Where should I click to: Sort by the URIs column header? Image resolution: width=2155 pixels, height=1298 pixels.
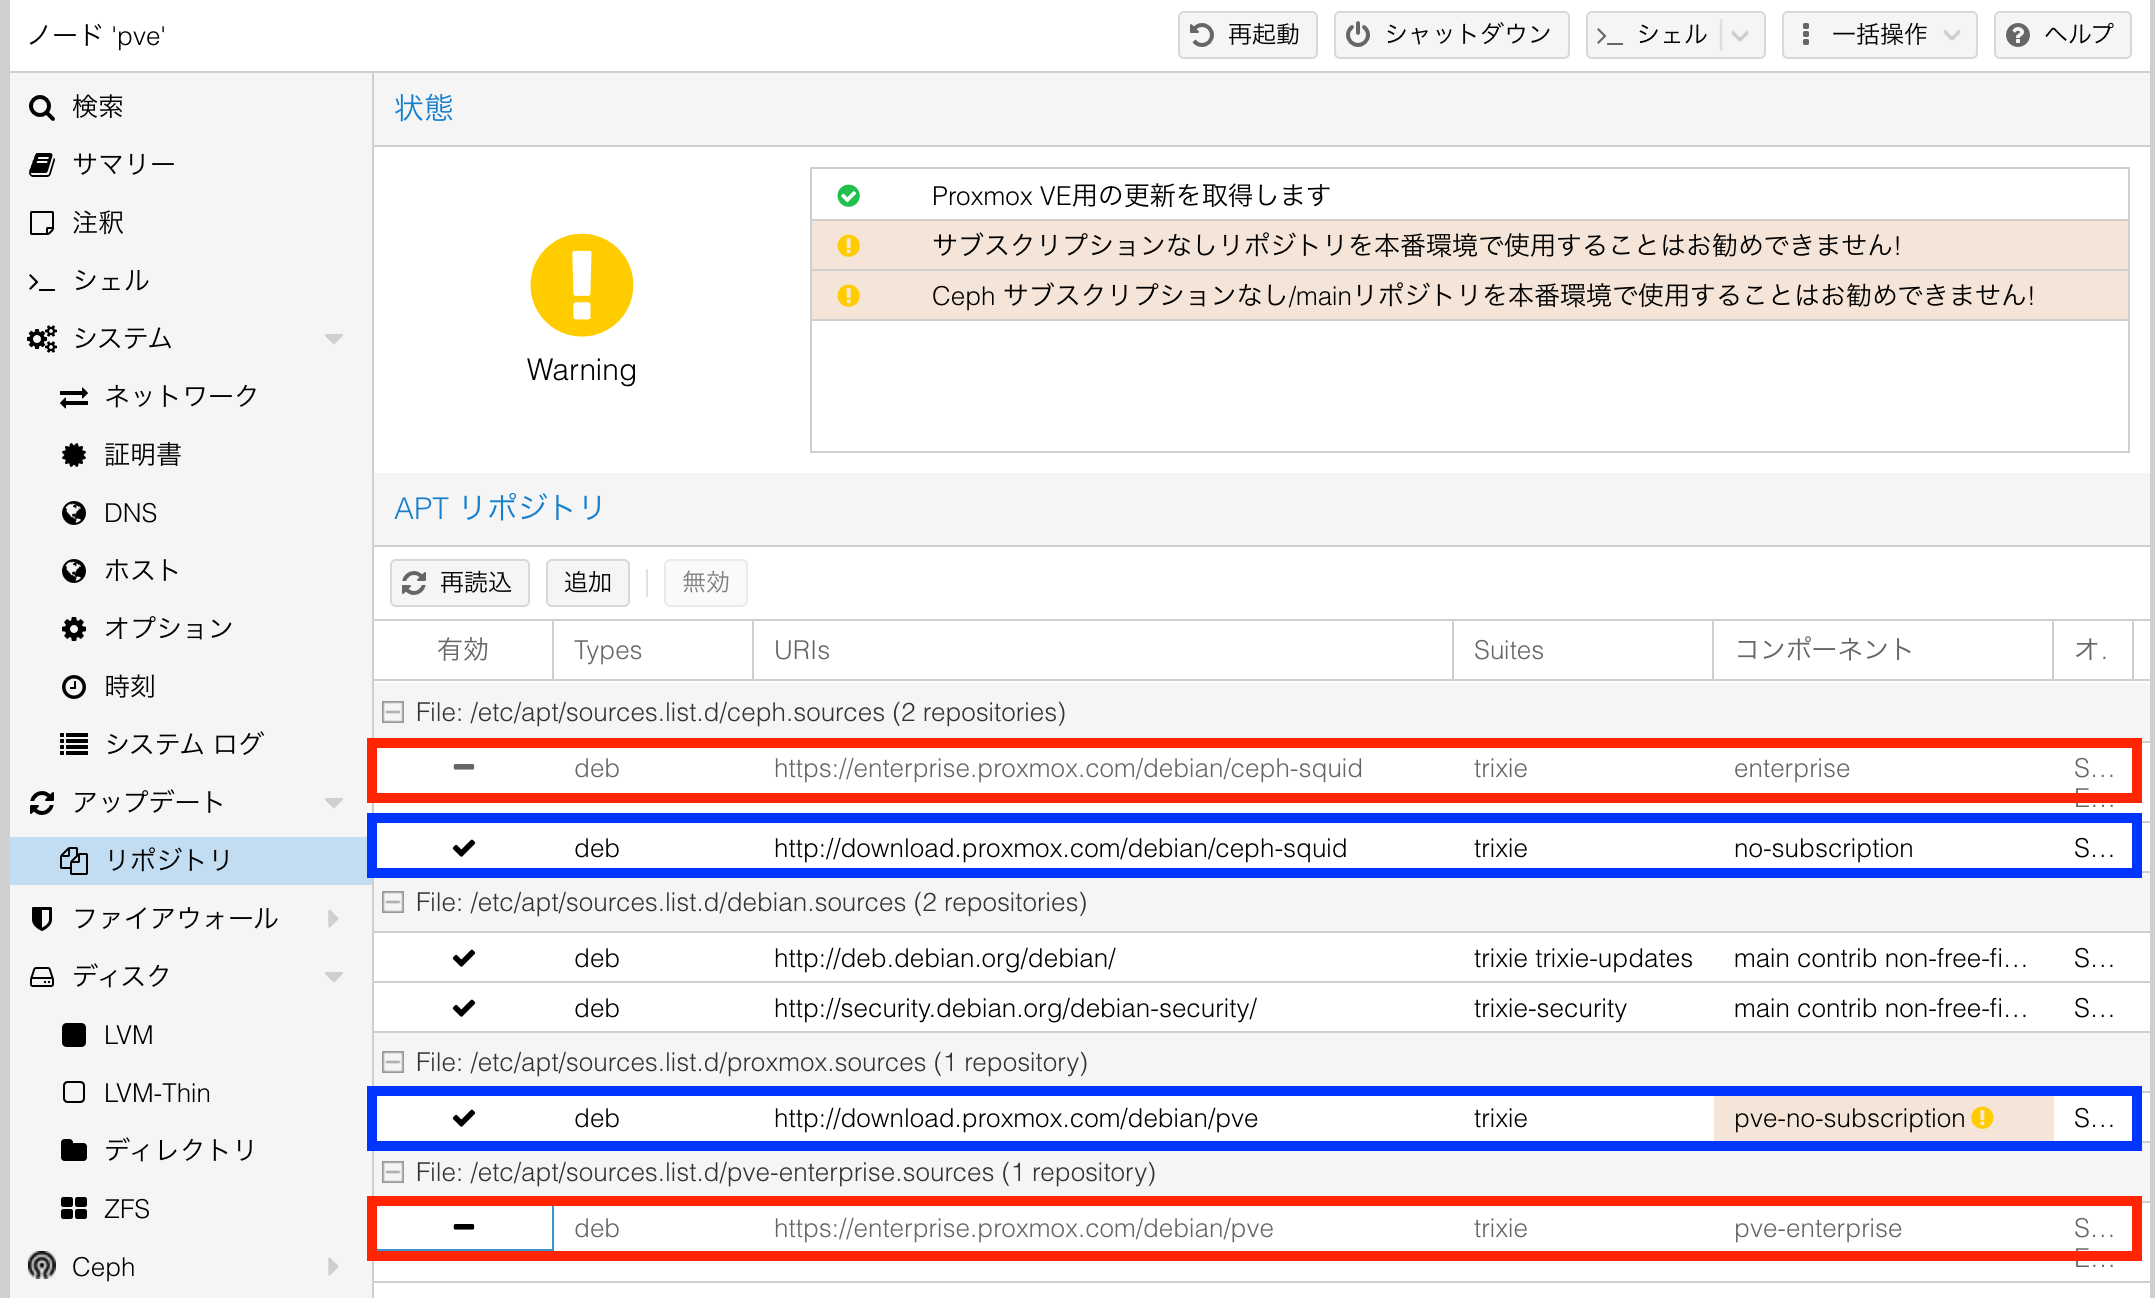click(x=1103, y=650)
